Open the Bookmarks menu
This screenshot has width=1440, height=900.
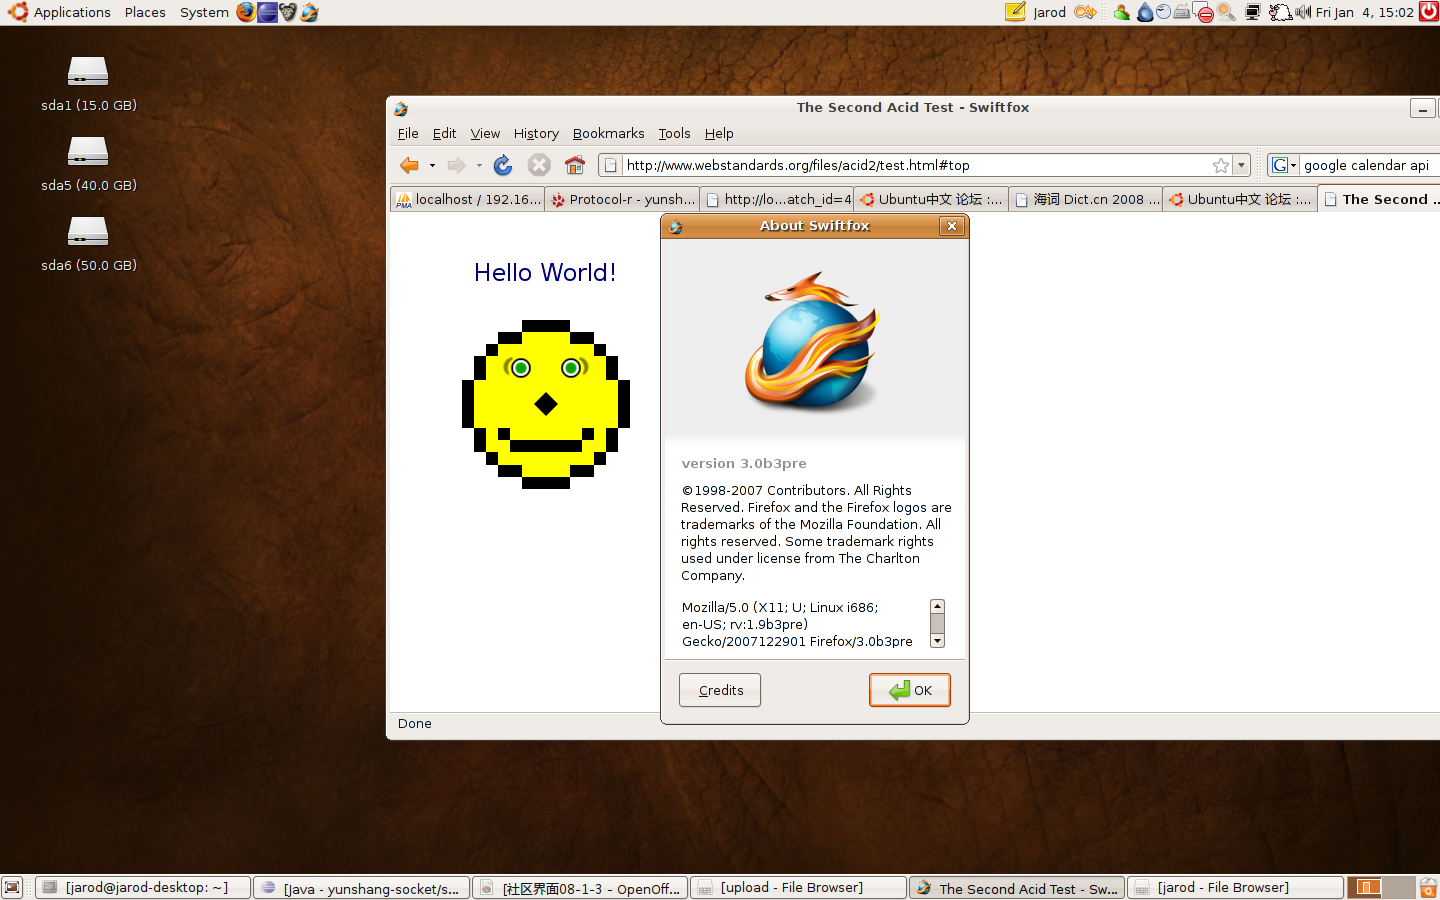pyautogui.click(x=608, y=133)
